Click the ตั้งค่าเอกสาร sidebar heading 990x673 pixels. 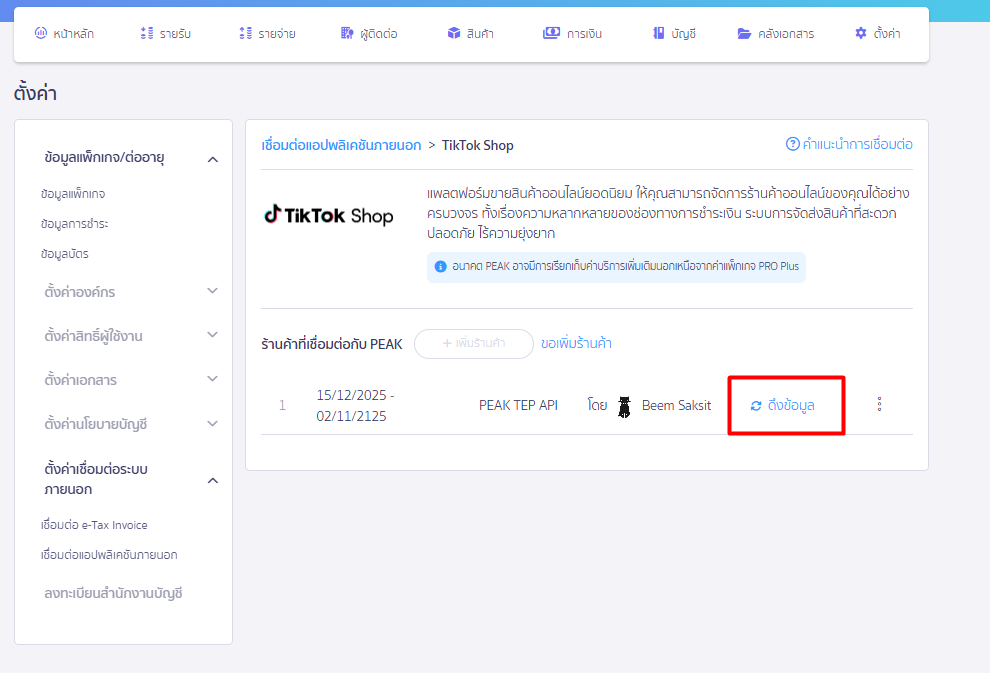point(80,380)
